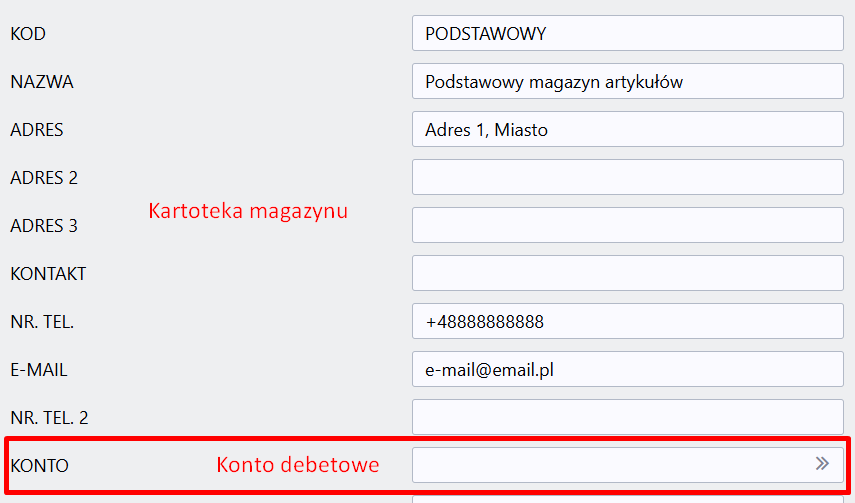Focus the E-MAIL field with e-mail@email.pl
This screenshot has width=855, height=503.
(628, 369)
